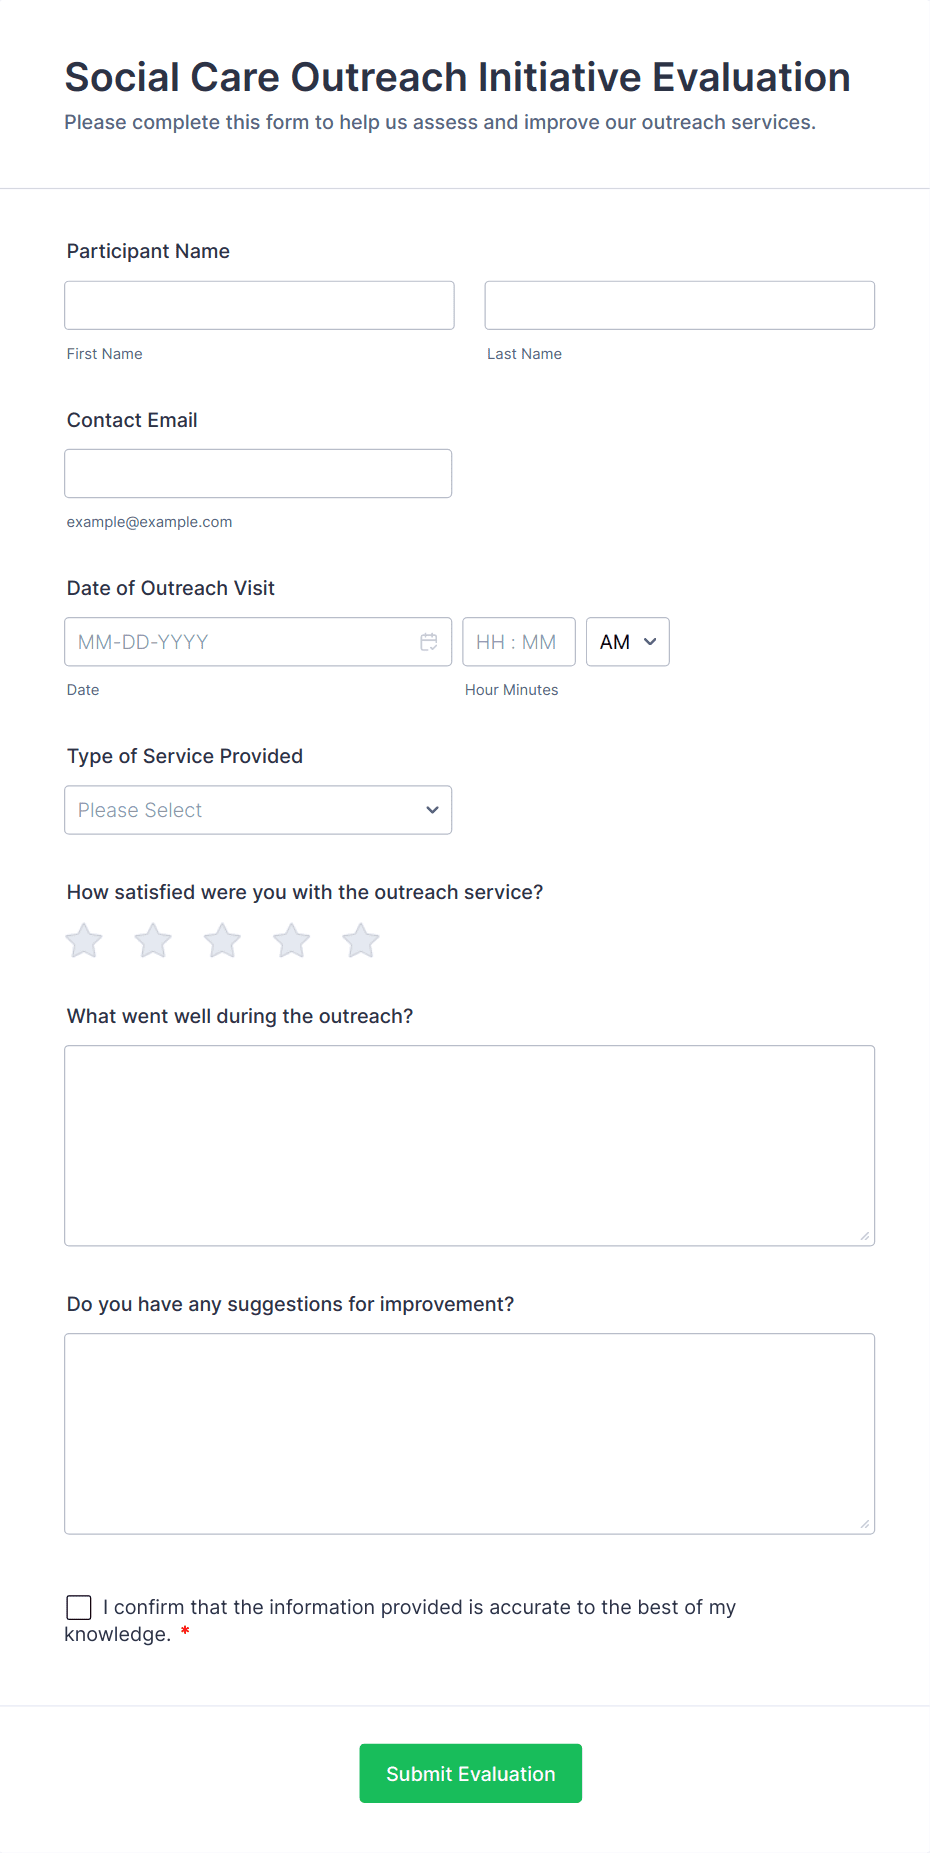The height and width of the screenshot is (1853, 930).
Task: Click resize handle of suggestions textarea
Action: click(864, 1524)
